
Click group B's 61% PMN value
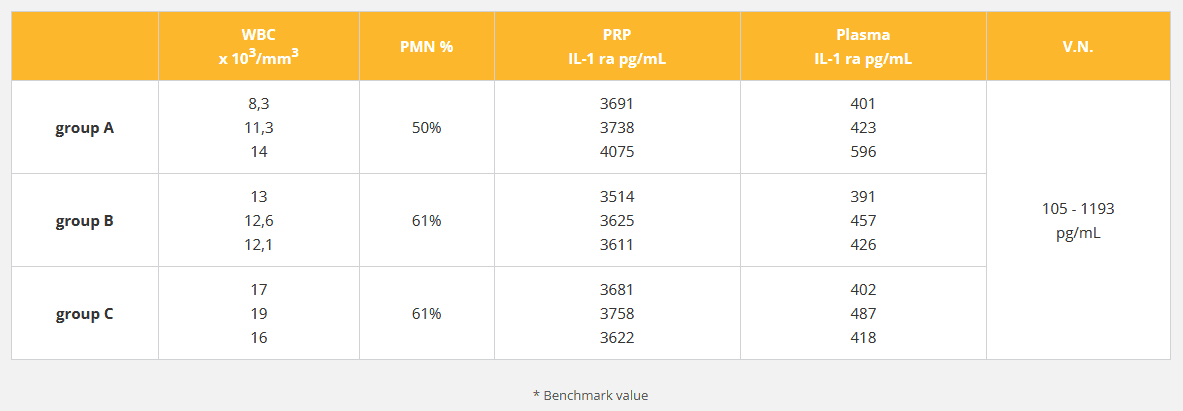coord(427,220)
